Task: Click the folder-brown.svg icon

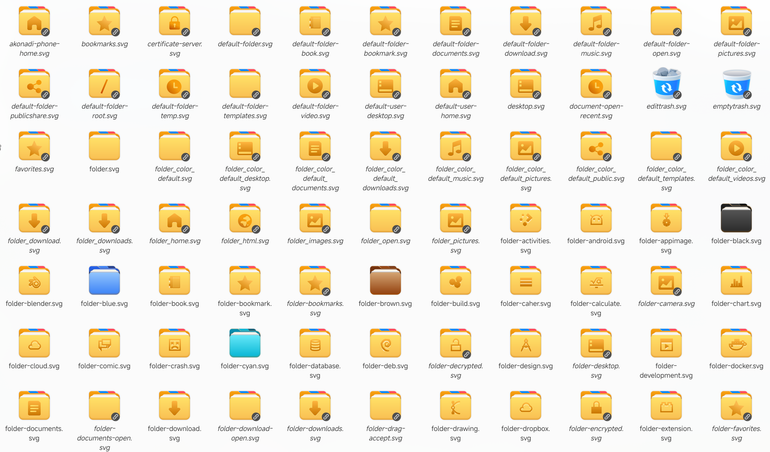Action: coord(385,281)
